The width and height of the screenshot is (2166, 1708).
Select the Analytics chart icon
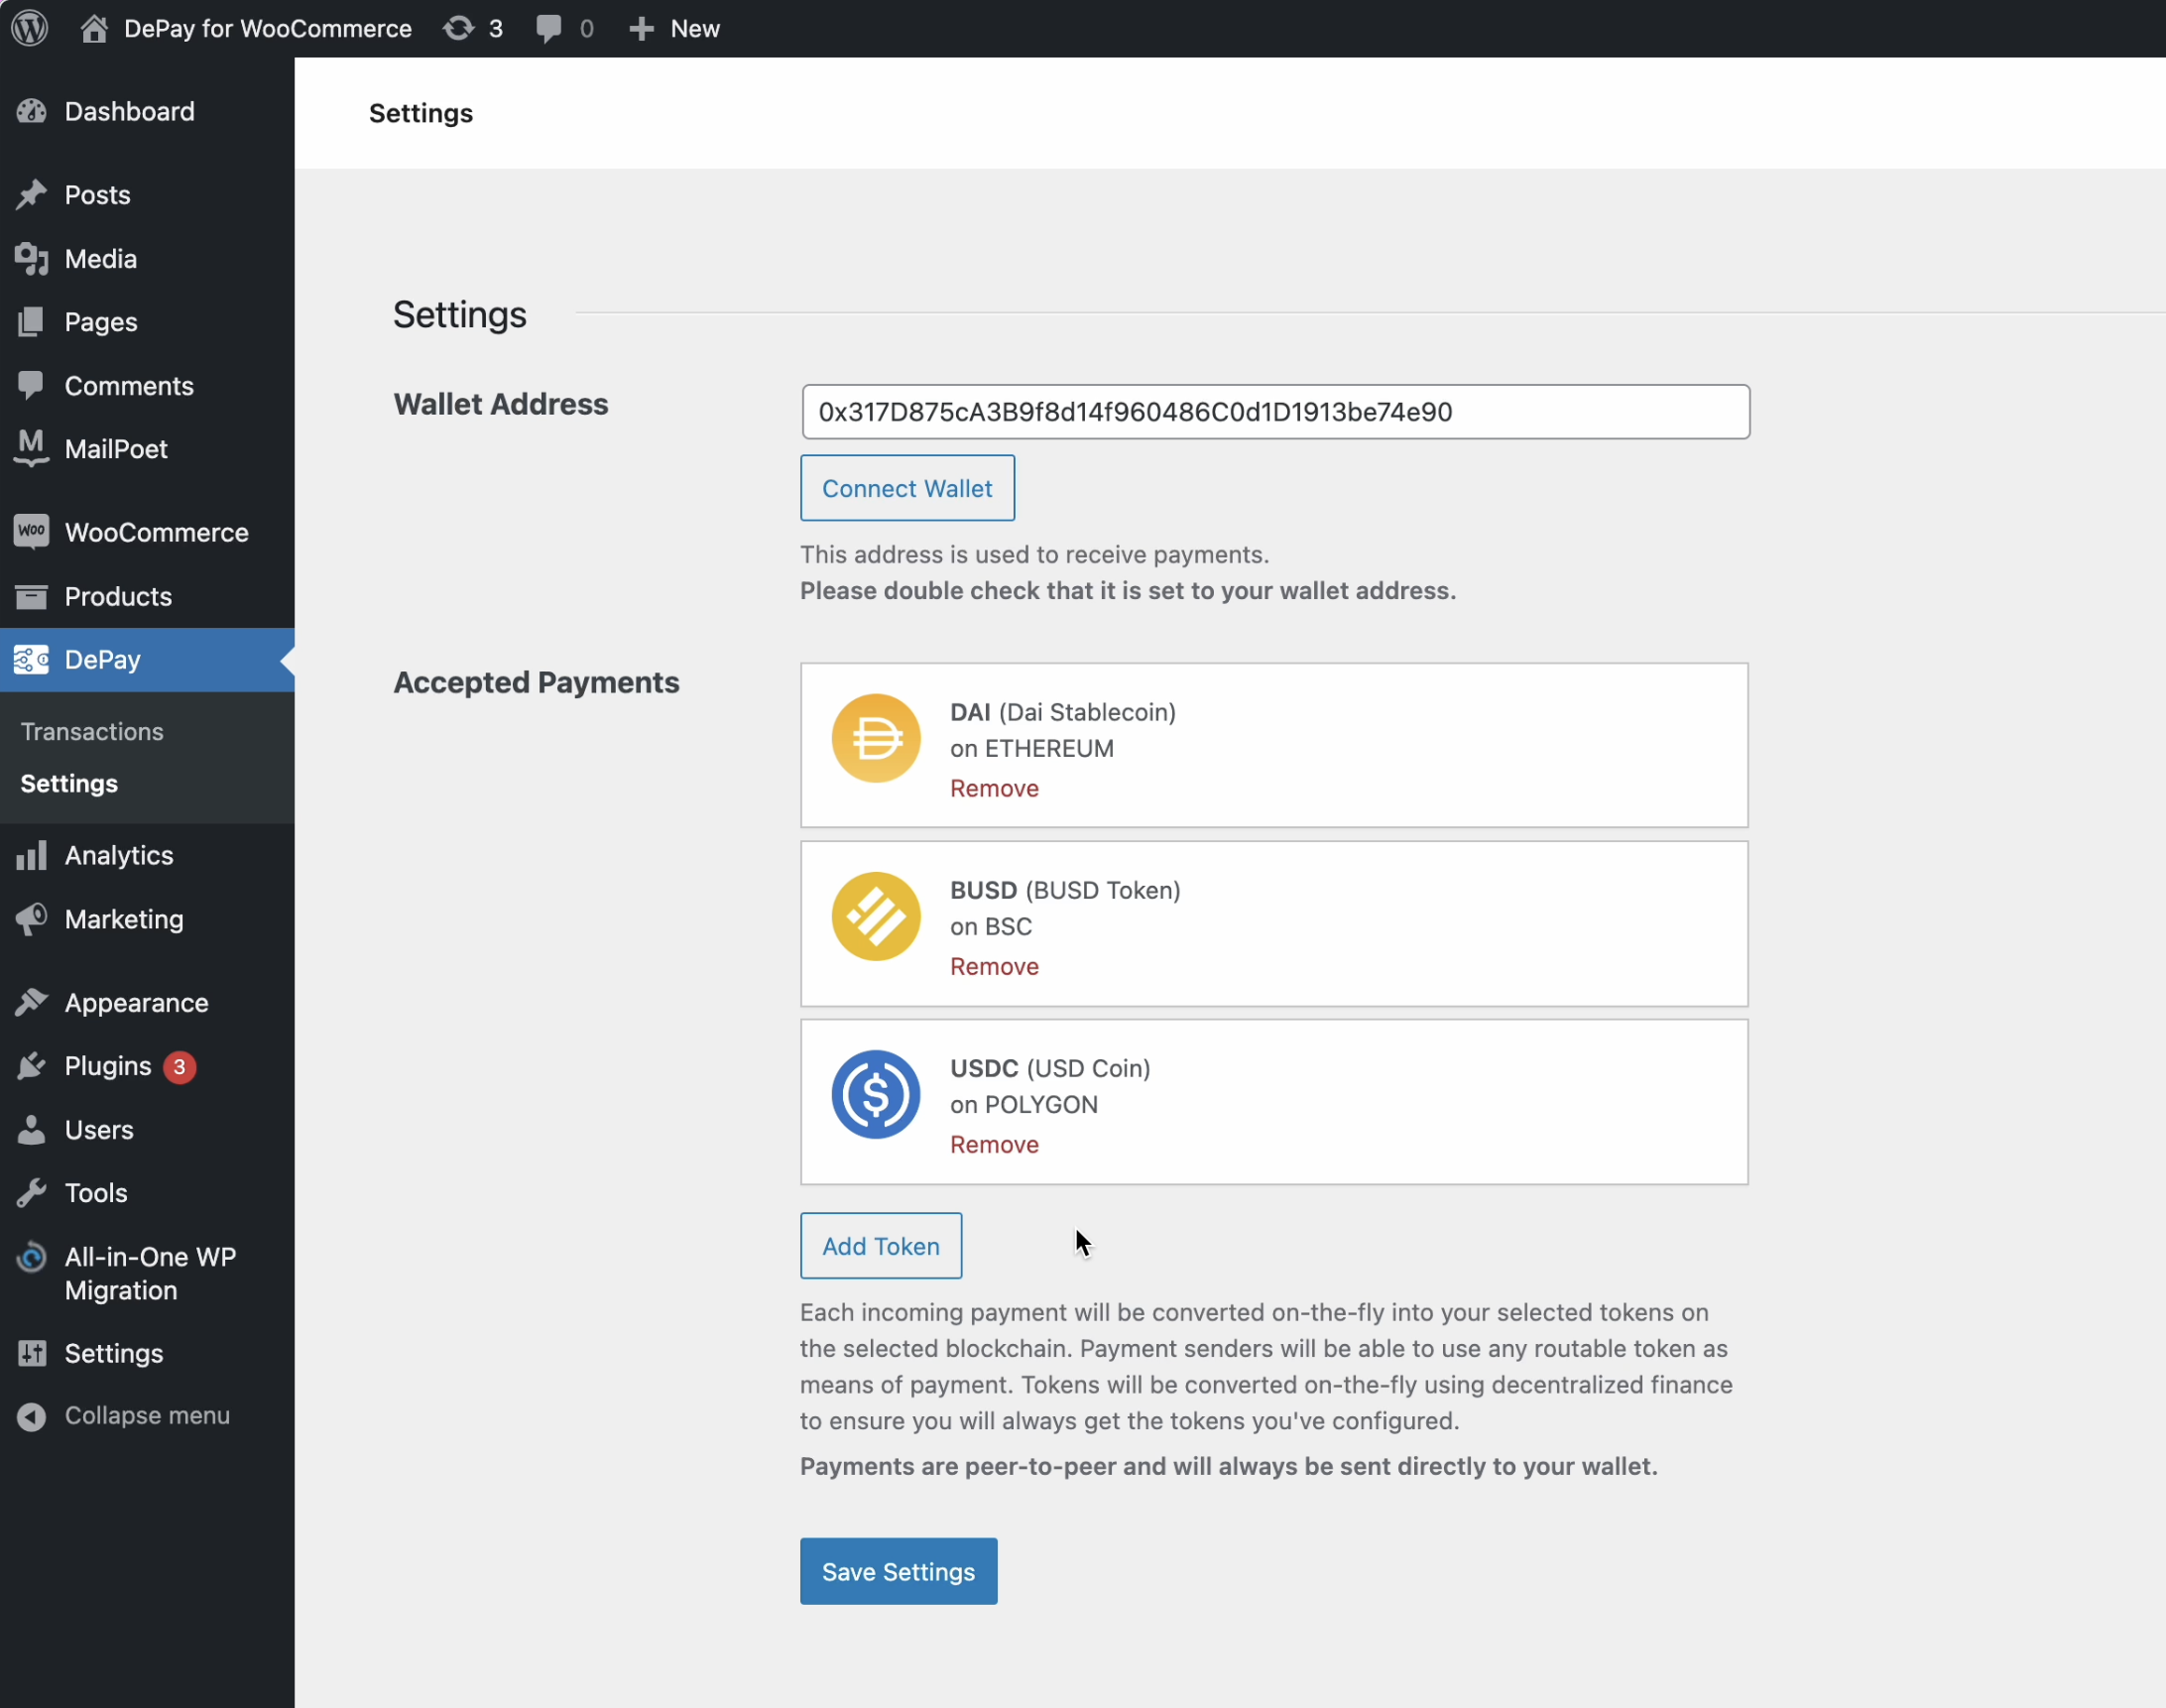click(31, 855)
